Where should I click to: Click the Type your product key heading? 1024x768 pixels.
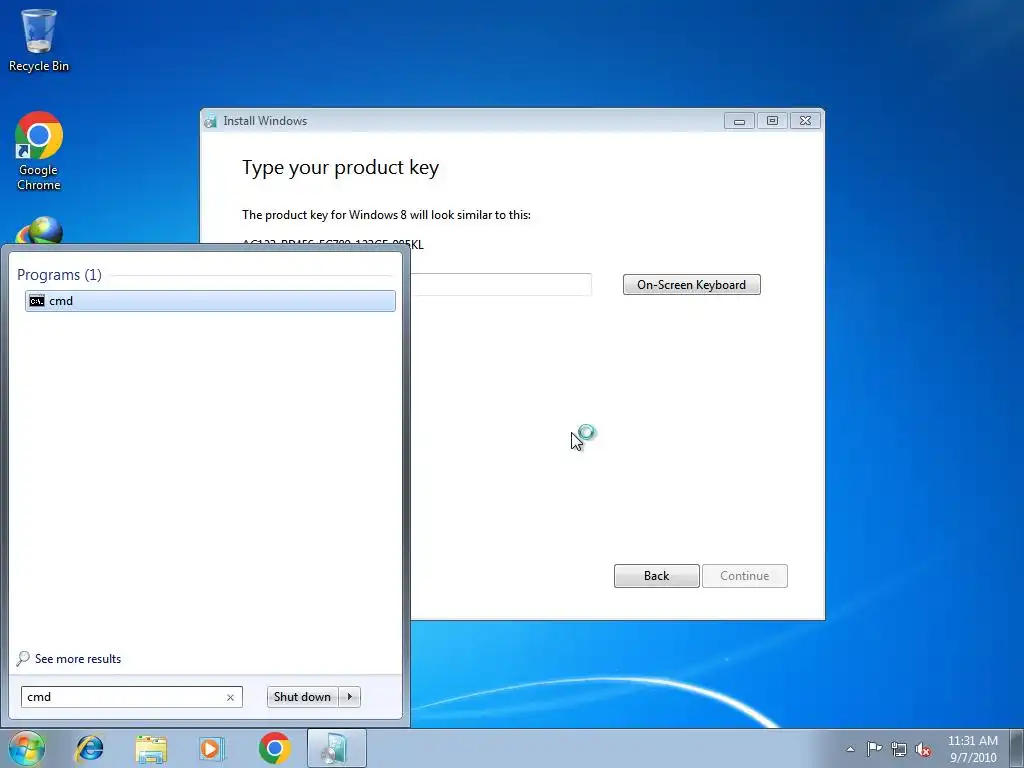[x=340, y=168]
